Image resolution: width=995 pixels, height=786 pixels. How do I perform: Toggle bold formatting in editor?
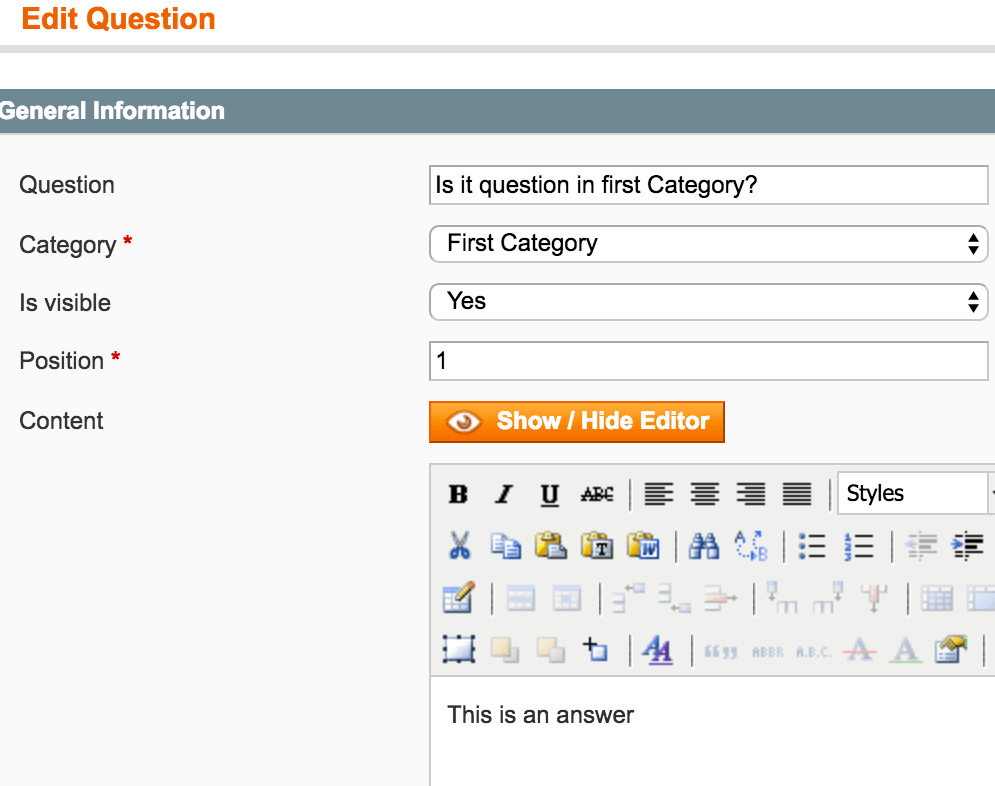click(x=458, y=494)
